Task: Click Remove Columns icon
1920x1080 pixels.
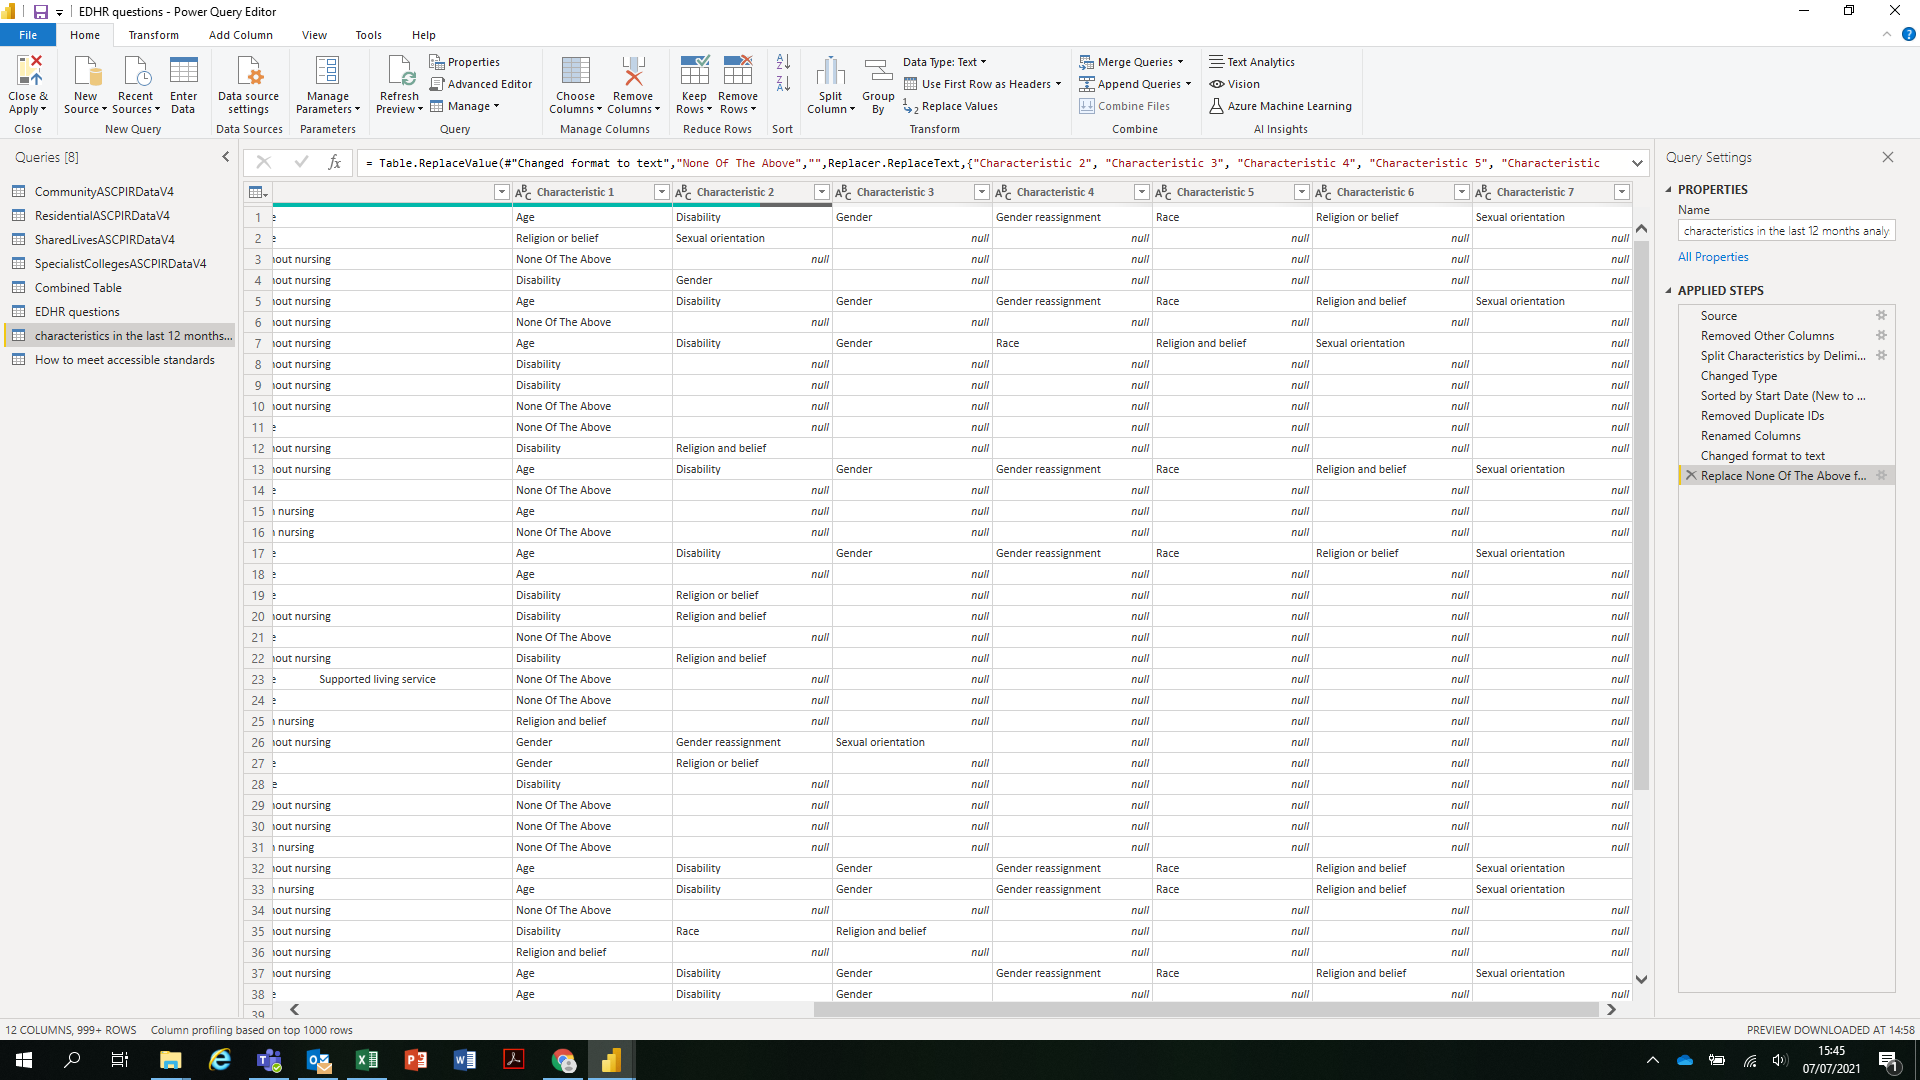Action: click(x=633, y=70)
